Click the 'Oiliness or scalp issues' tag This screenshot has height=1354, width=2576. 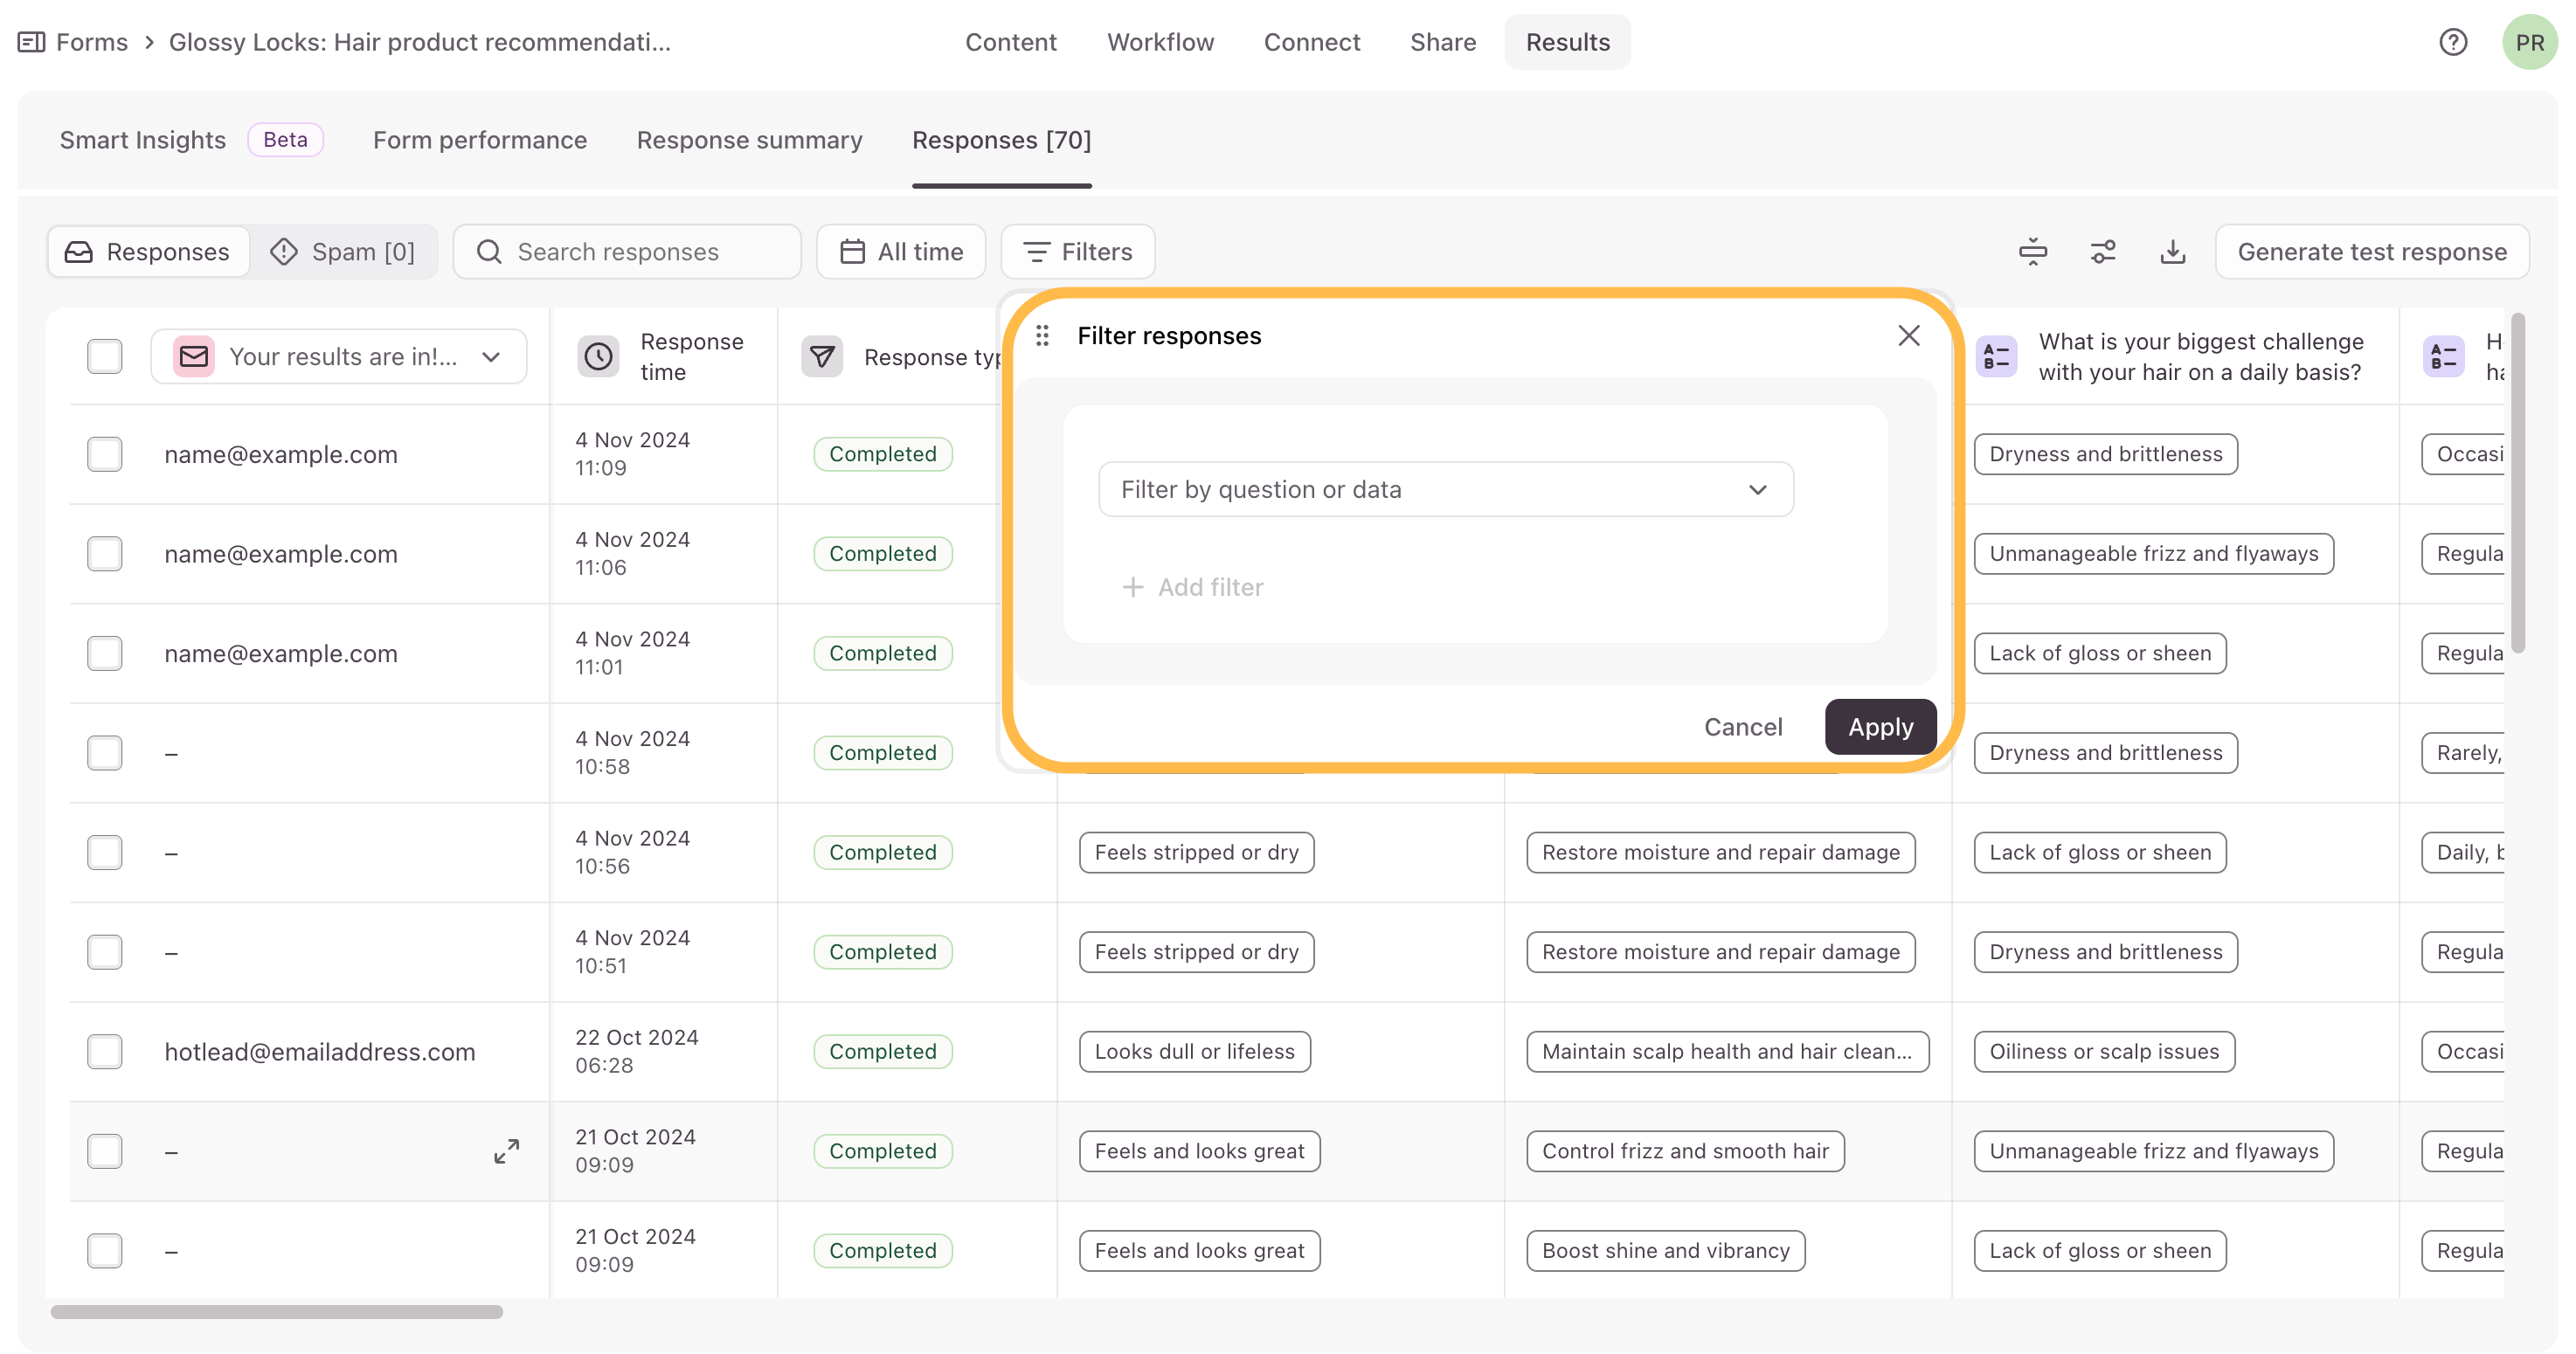2104,1052
